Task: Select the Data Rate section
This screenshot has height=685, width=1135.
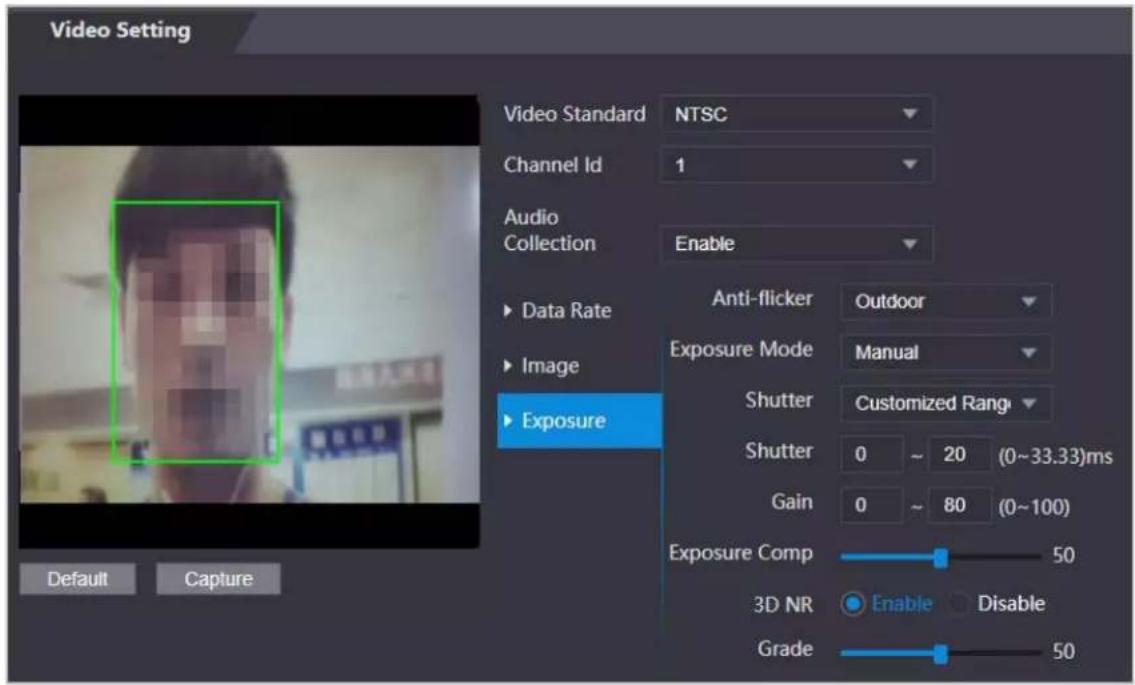Action: click(x=558, y=311)
